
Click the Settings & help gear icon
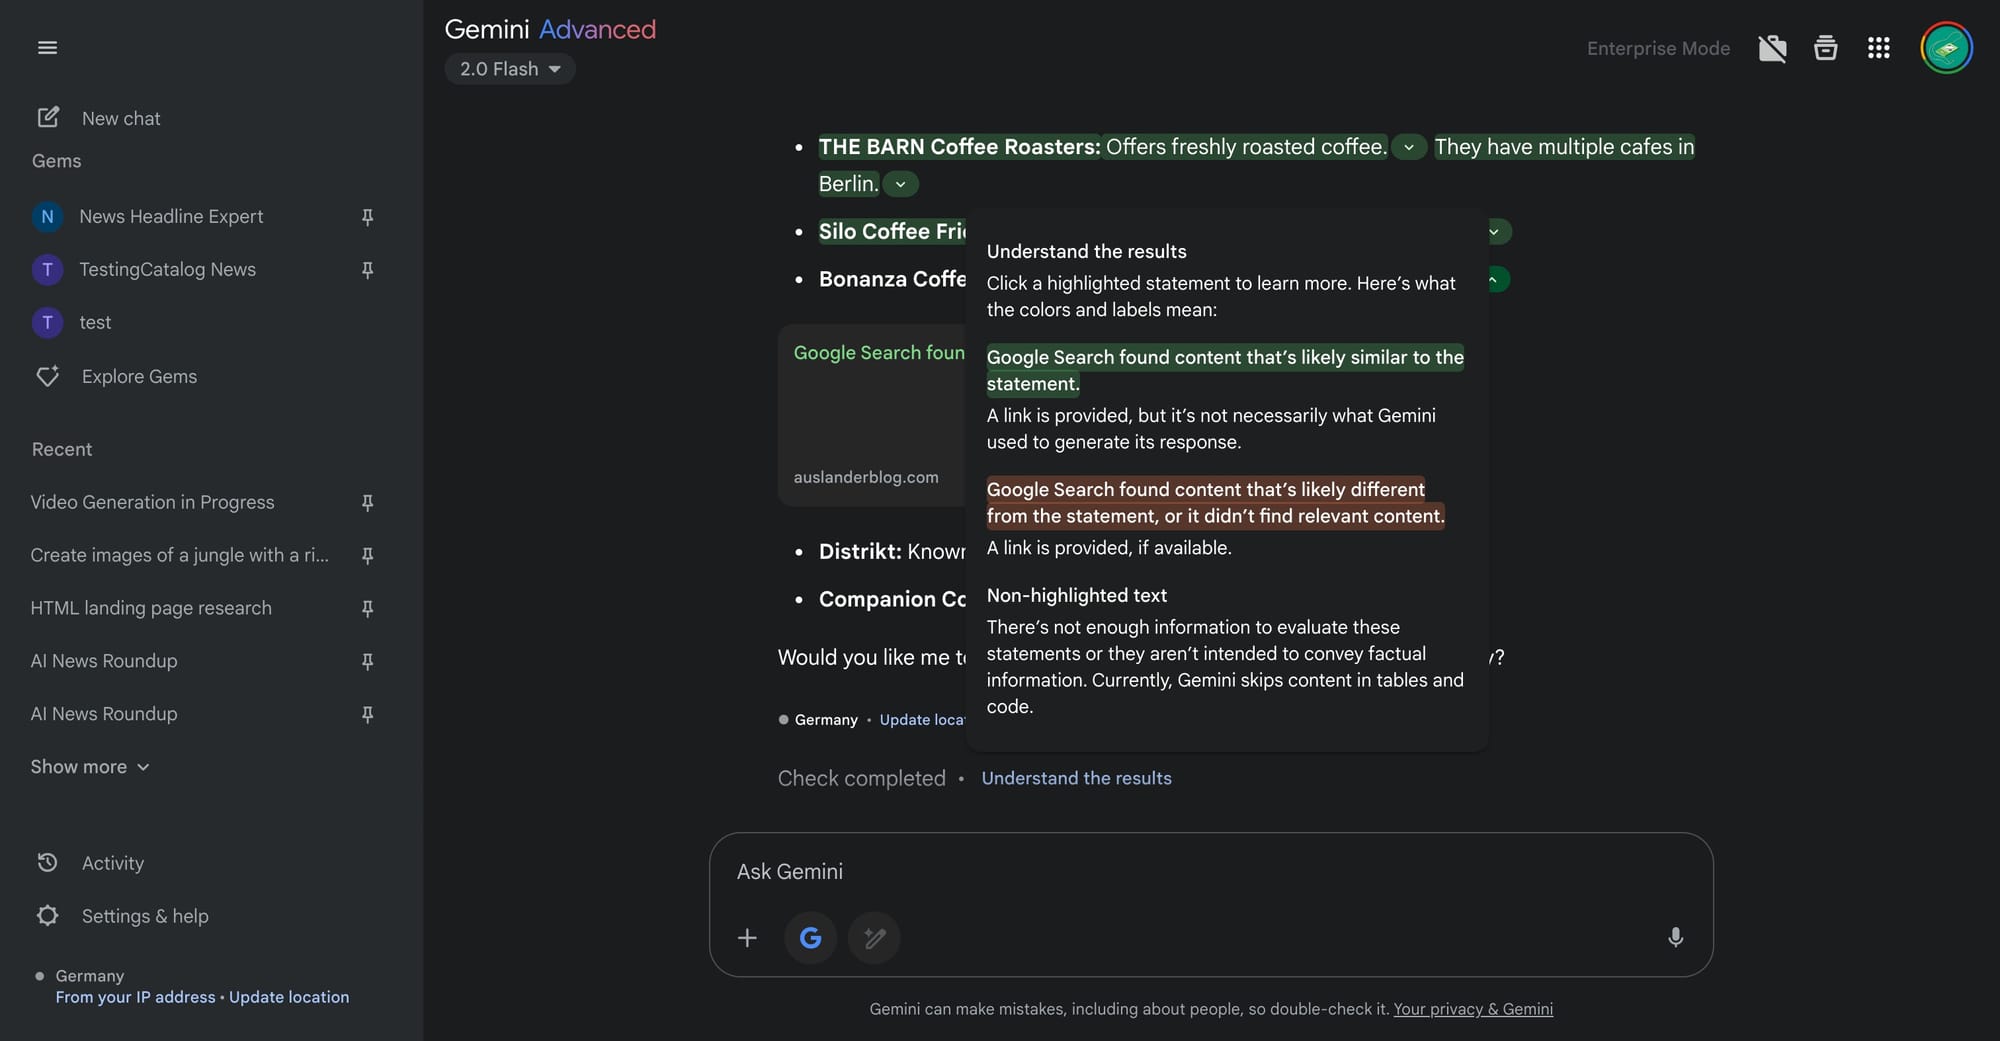47,915
